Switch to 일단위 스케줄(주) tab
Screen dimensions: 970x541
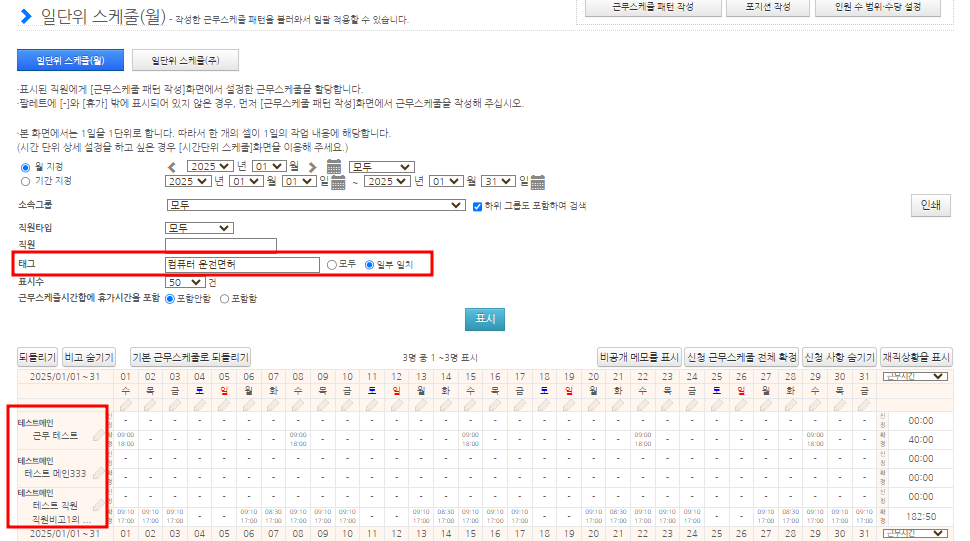click(185, 61)
